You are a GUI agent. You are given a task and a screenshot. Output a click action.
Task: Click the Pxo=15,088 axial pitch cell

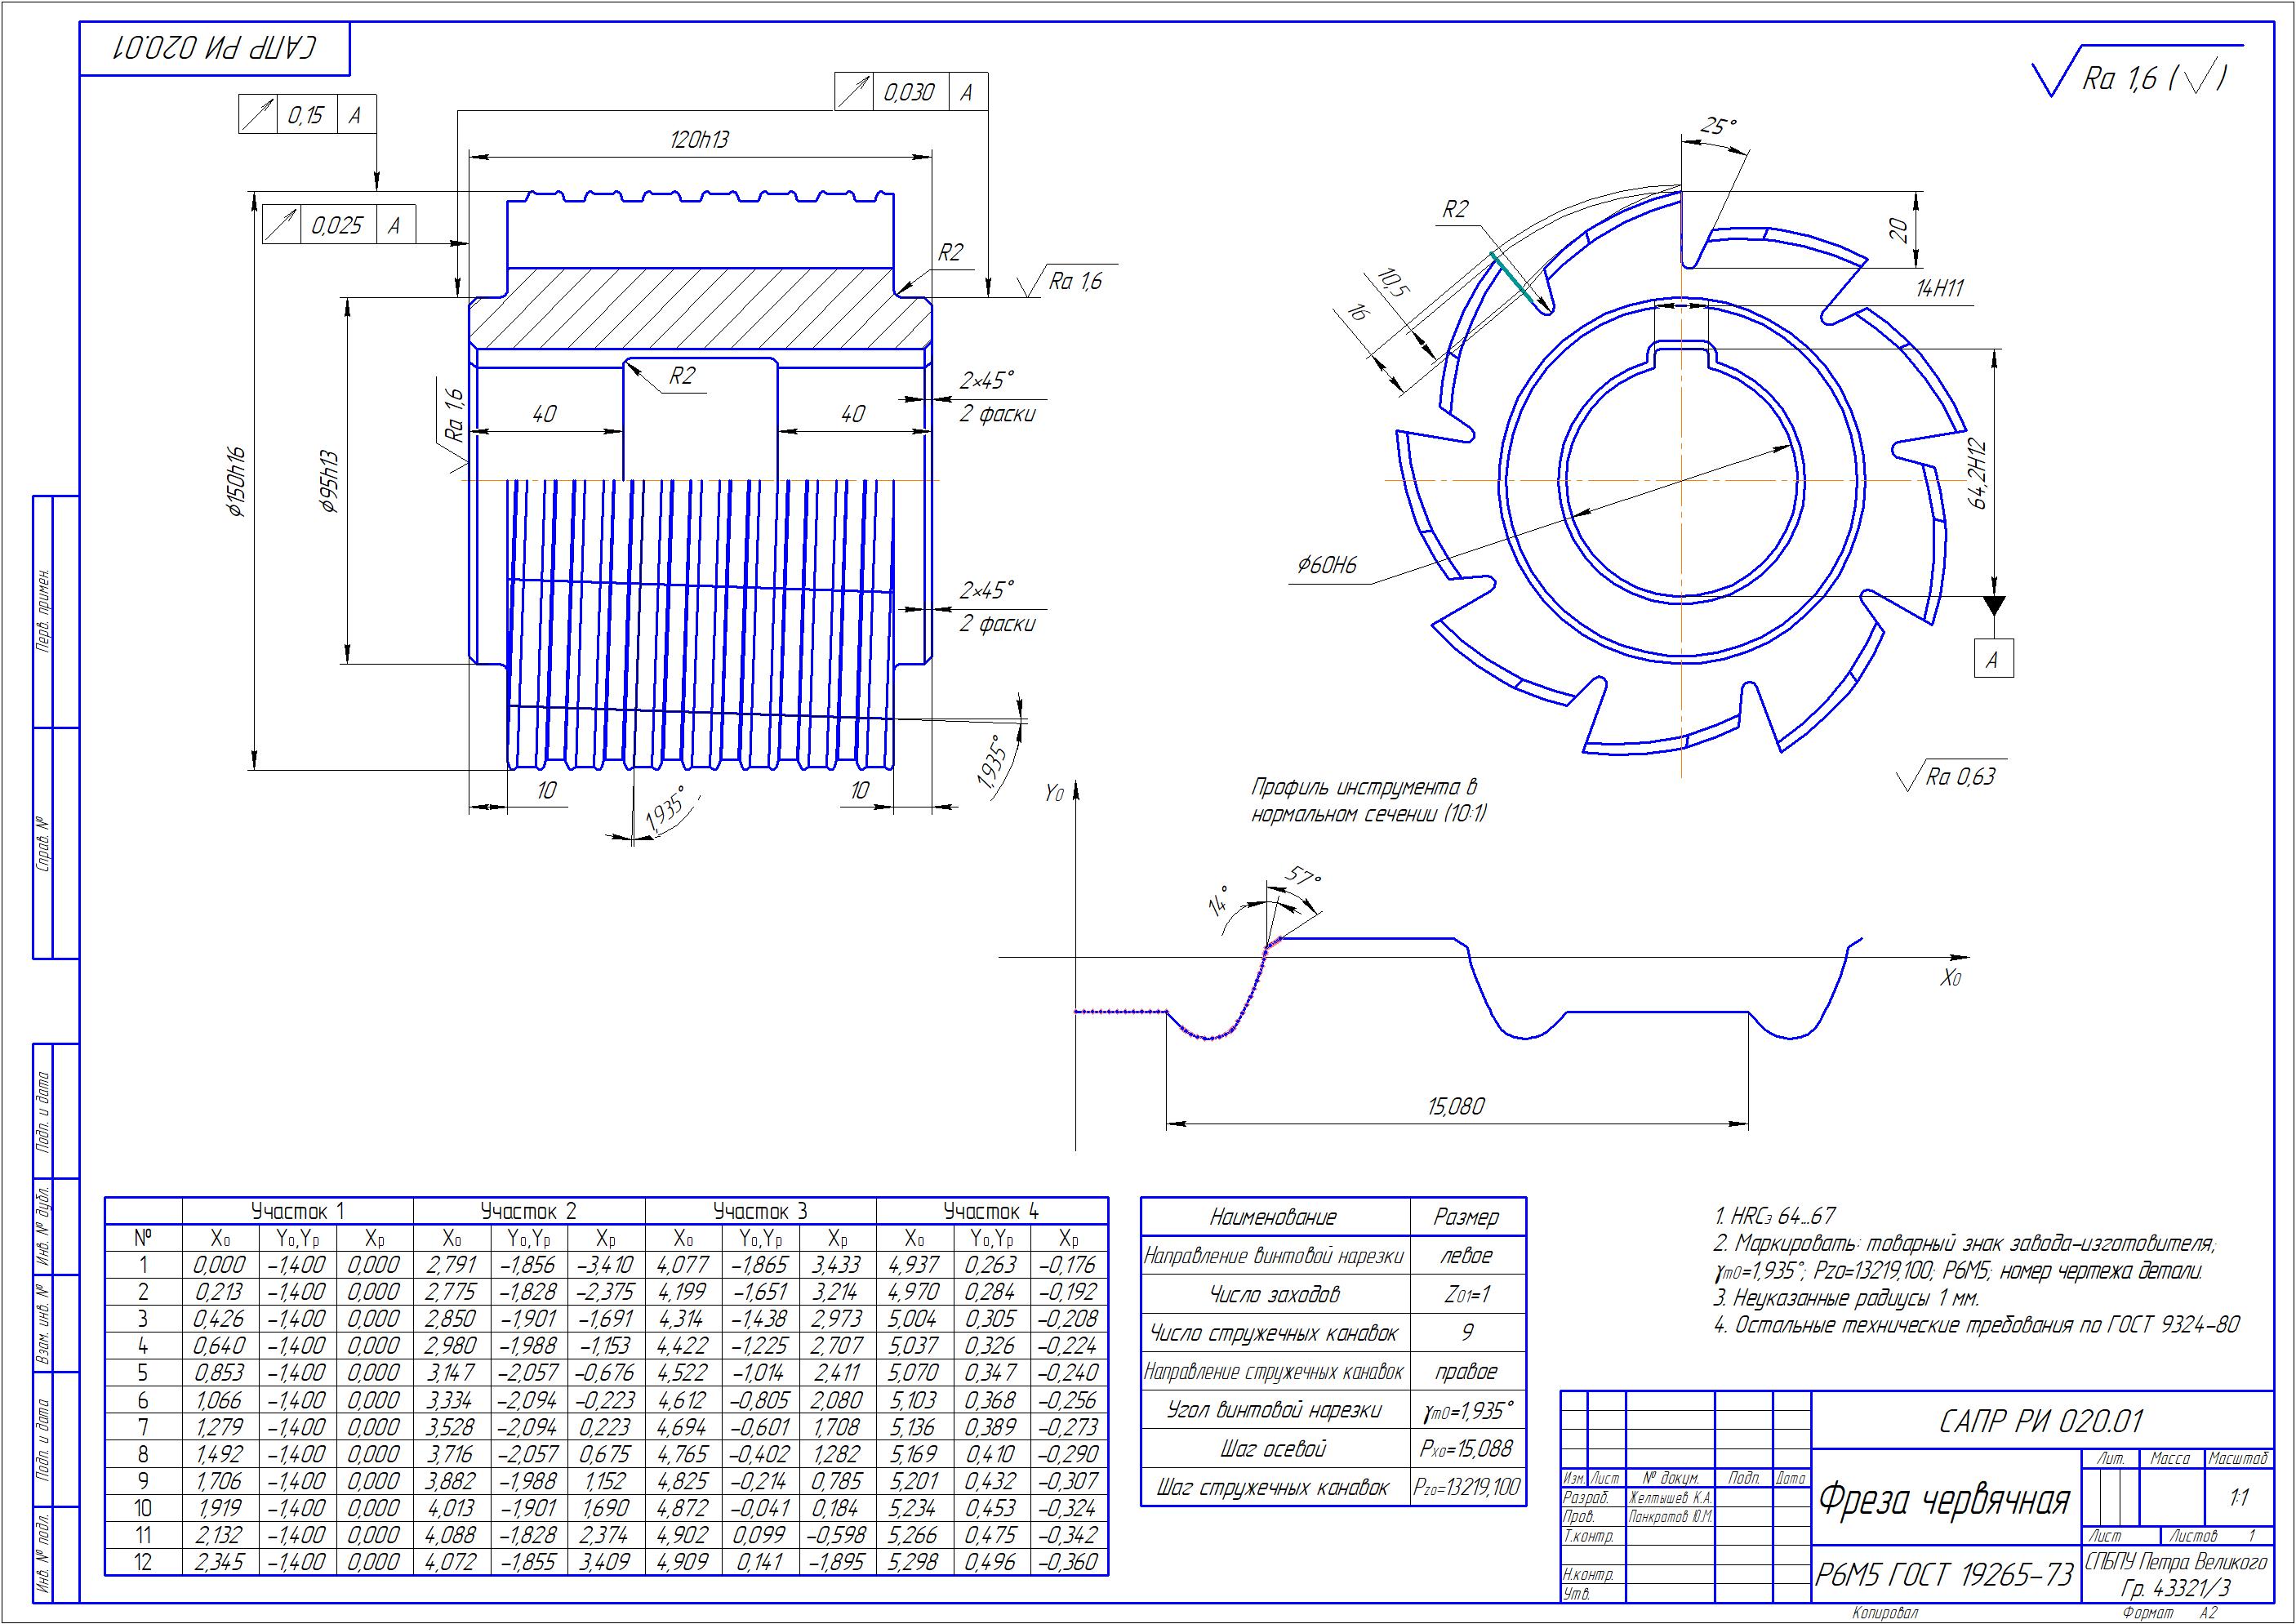(1466, 1449)
